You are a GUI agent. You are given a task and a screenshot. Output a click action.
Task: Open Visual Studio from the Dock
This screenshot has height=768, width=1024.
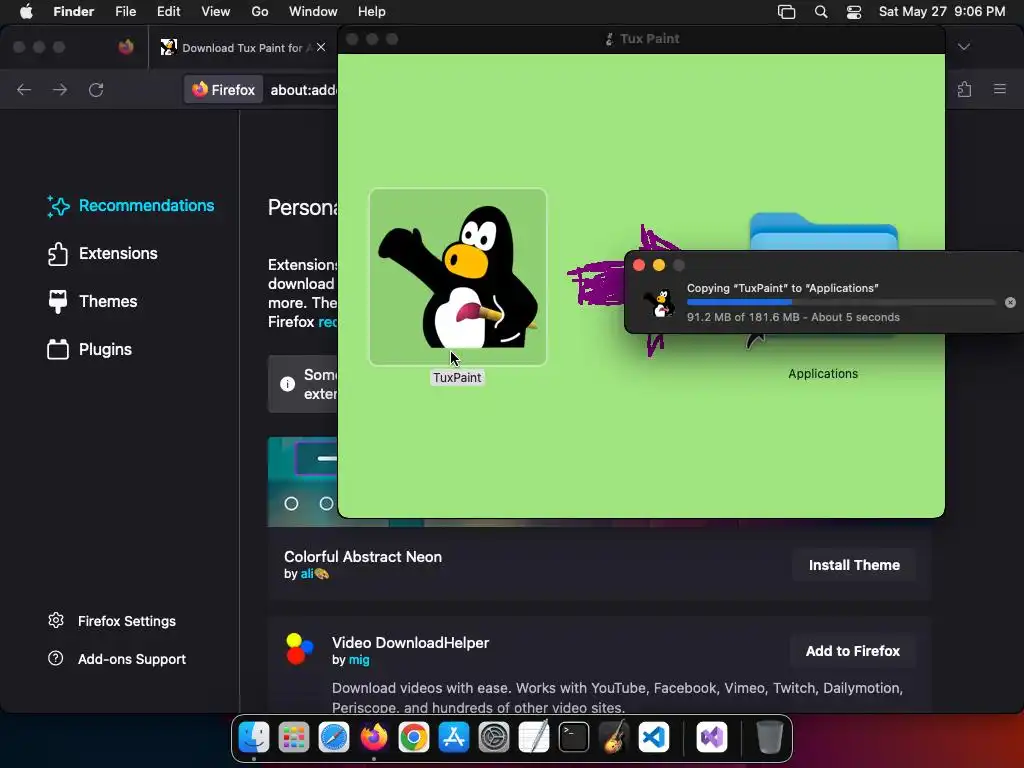pyautogui.click(x=712, y=737)
